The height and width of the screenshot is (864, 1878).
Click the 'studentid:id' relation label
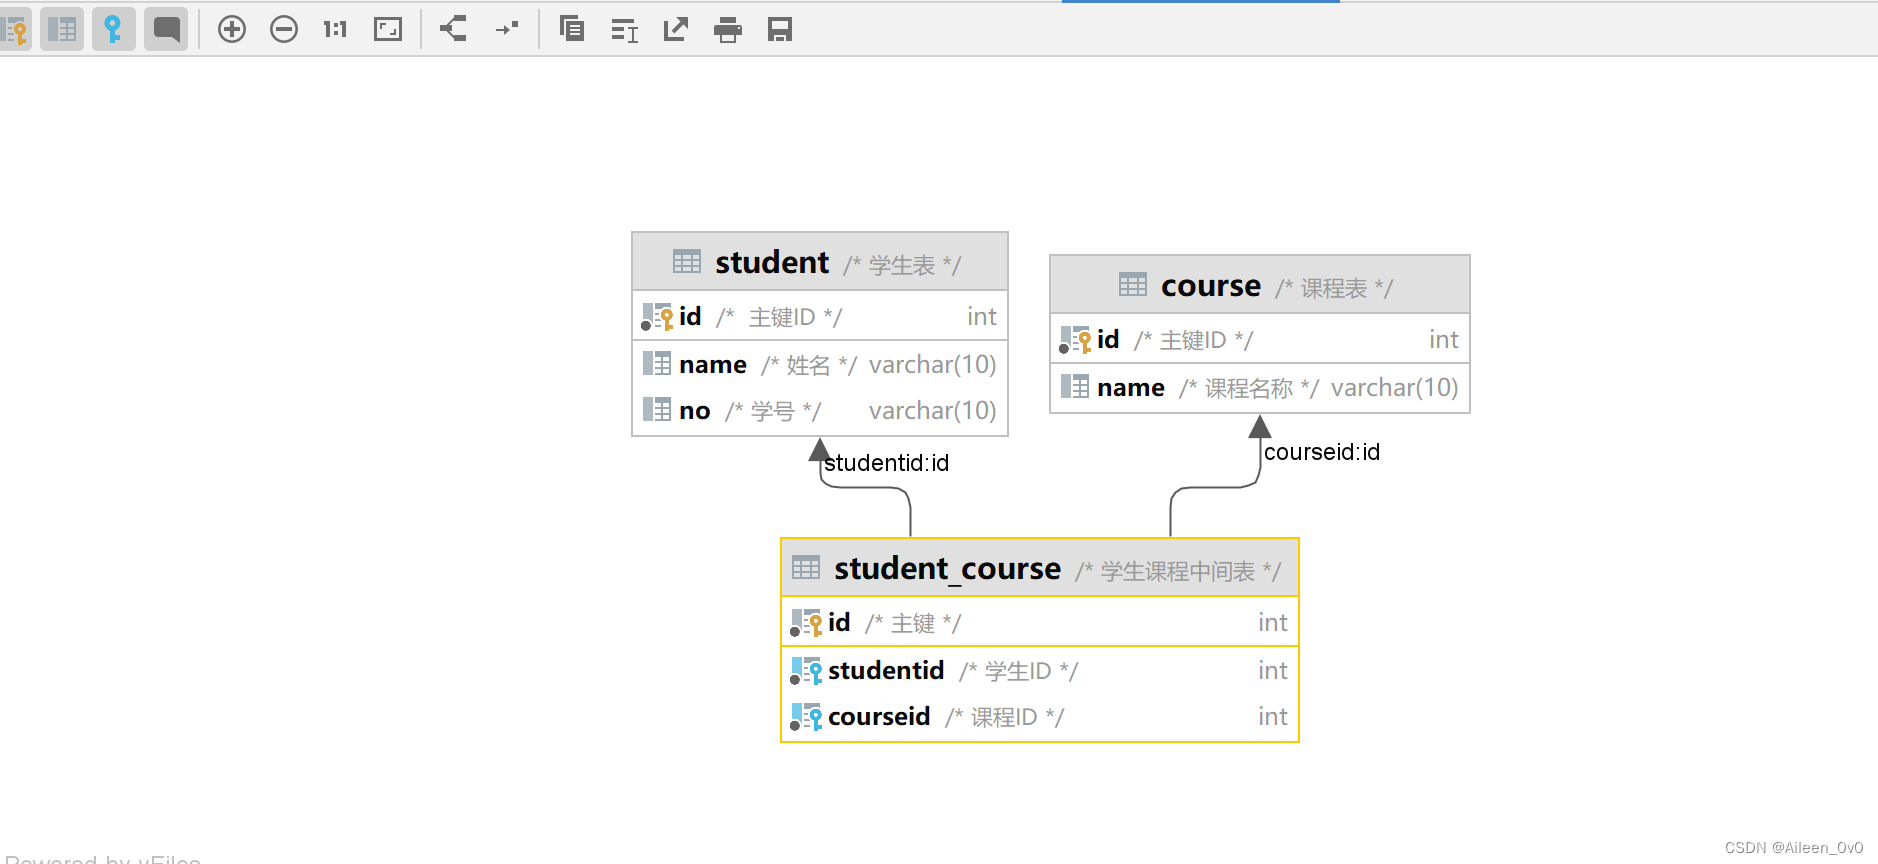(x=886, y=463)
